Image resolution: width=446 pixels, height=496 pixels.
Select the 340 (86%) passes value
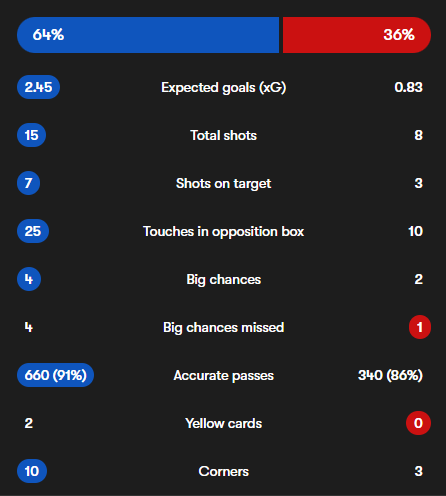point(390,375)
